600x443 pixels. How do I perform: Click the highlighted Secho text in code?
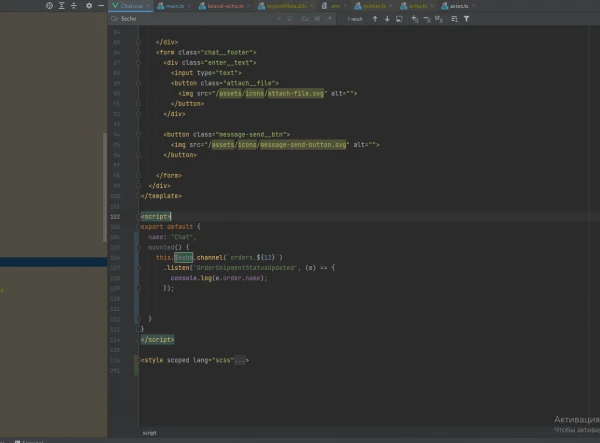184,257
